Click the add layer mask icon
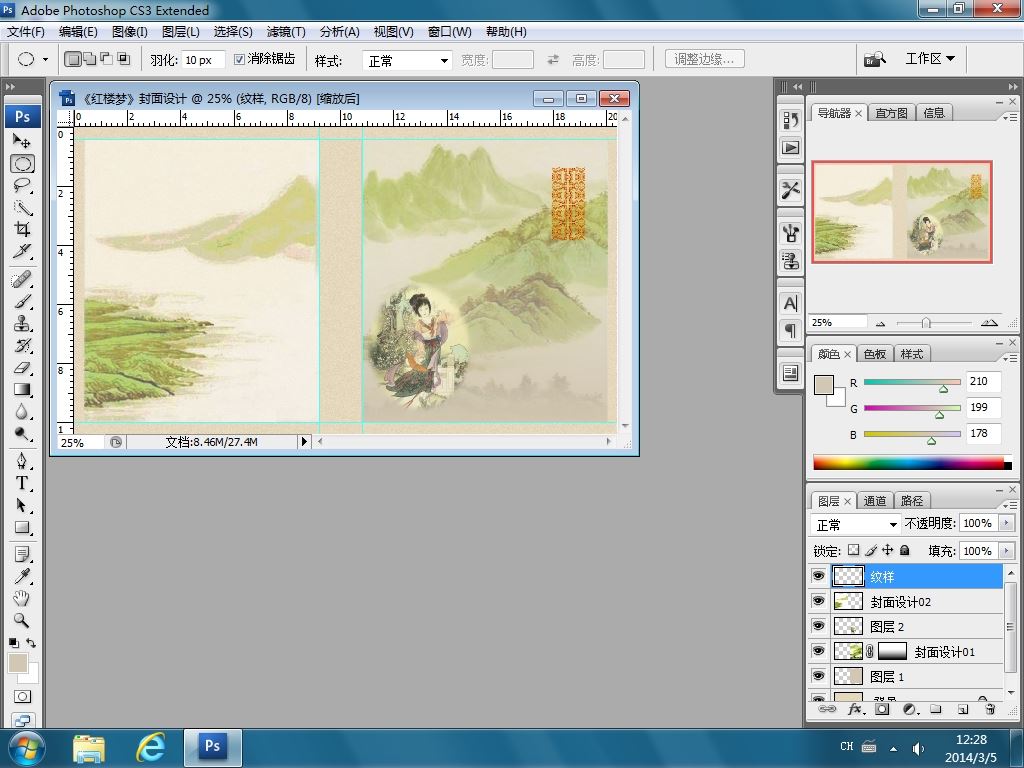 [x=882, y=709]
